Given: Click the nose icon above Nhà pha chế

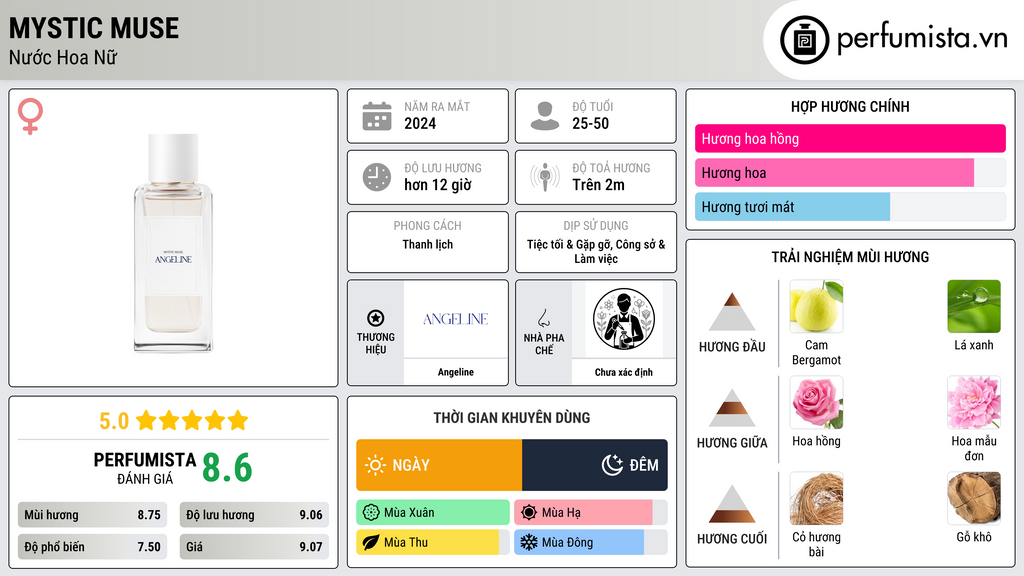Looking at the screenshot, I should [x=543, y=318].
